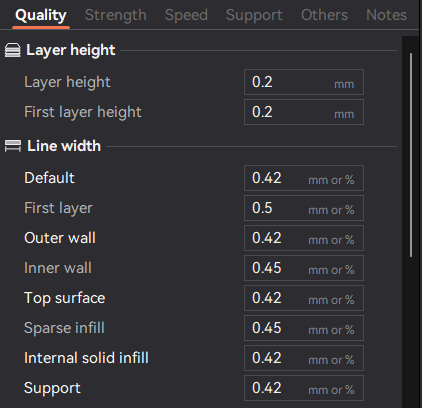Edit the Support line width field

304,388
